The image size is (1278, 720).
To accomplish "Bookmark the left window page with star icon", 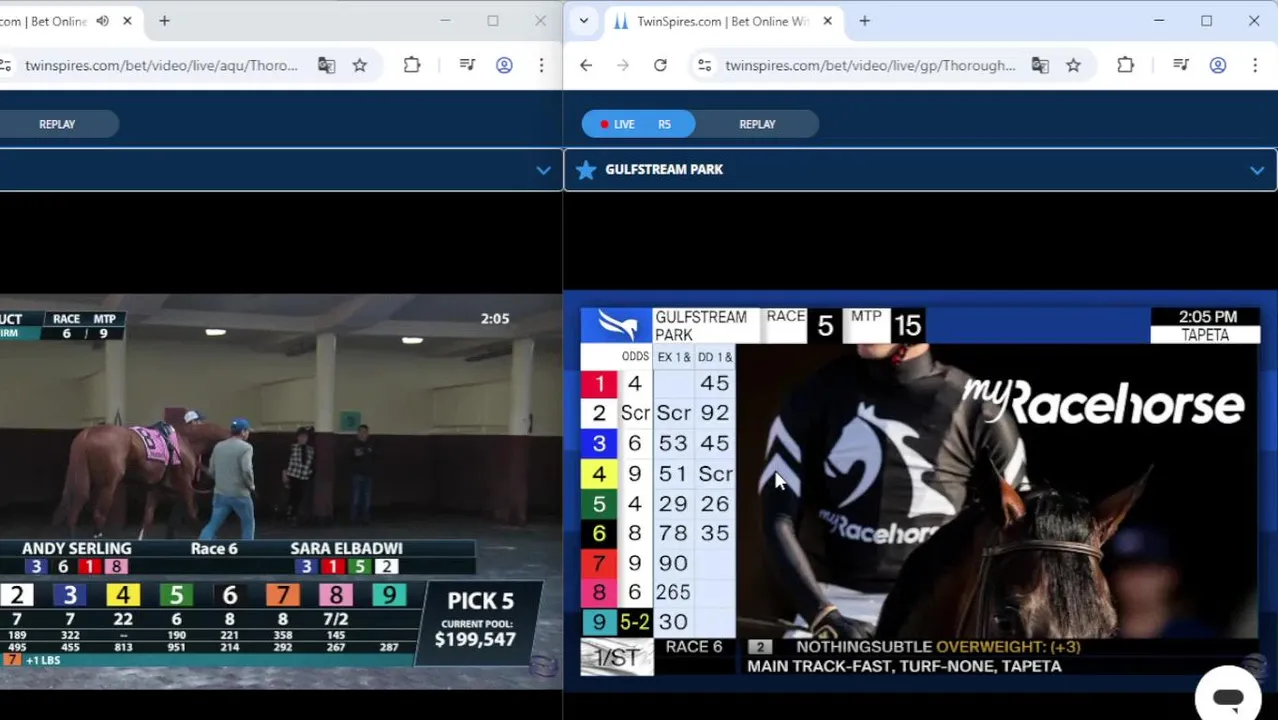I will coord(360,65).
